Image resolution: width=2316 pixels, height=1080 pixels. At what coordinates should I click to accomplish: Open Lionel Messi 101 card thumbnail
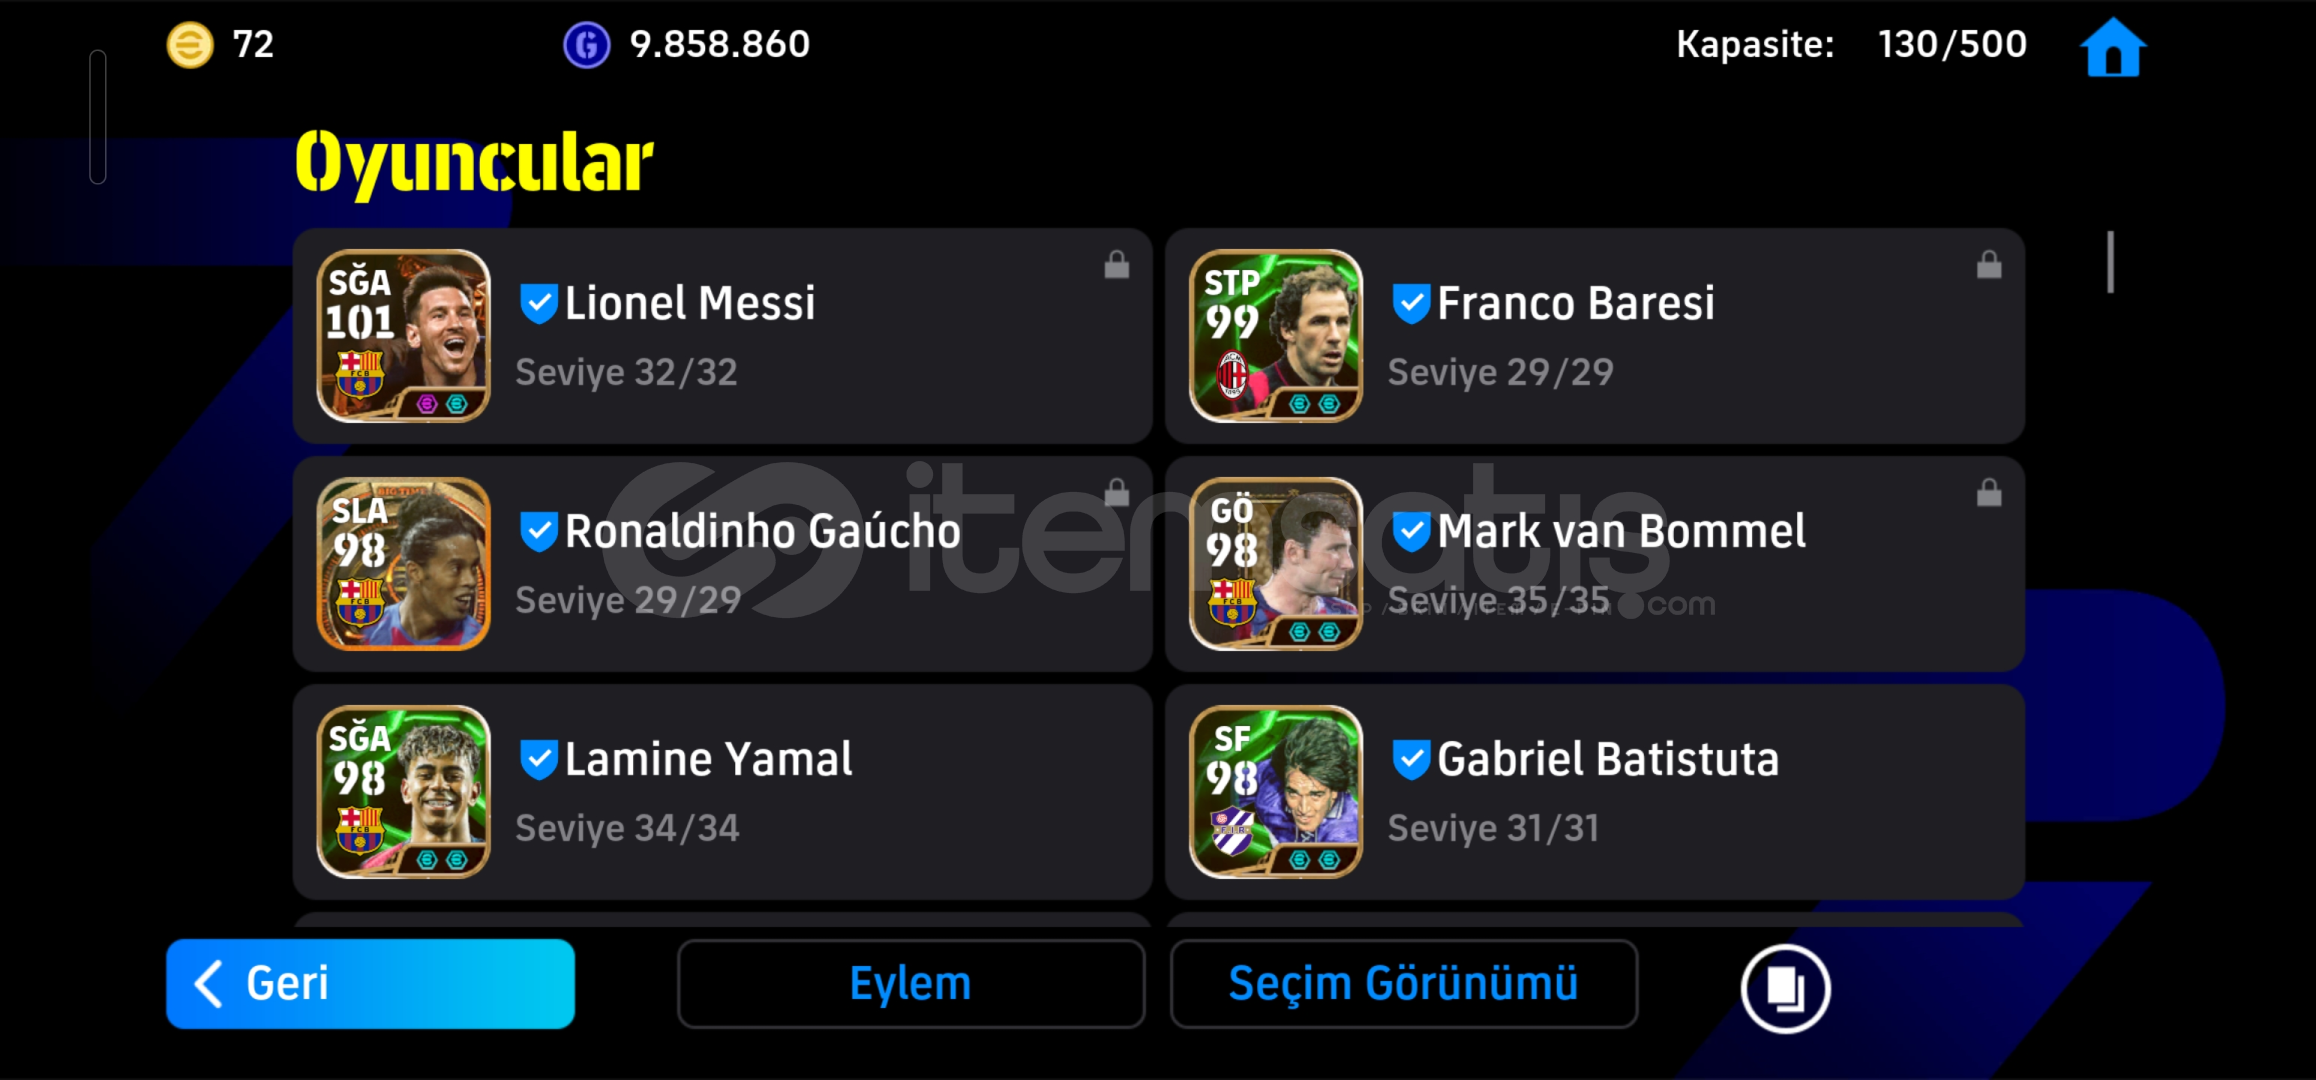403,336
